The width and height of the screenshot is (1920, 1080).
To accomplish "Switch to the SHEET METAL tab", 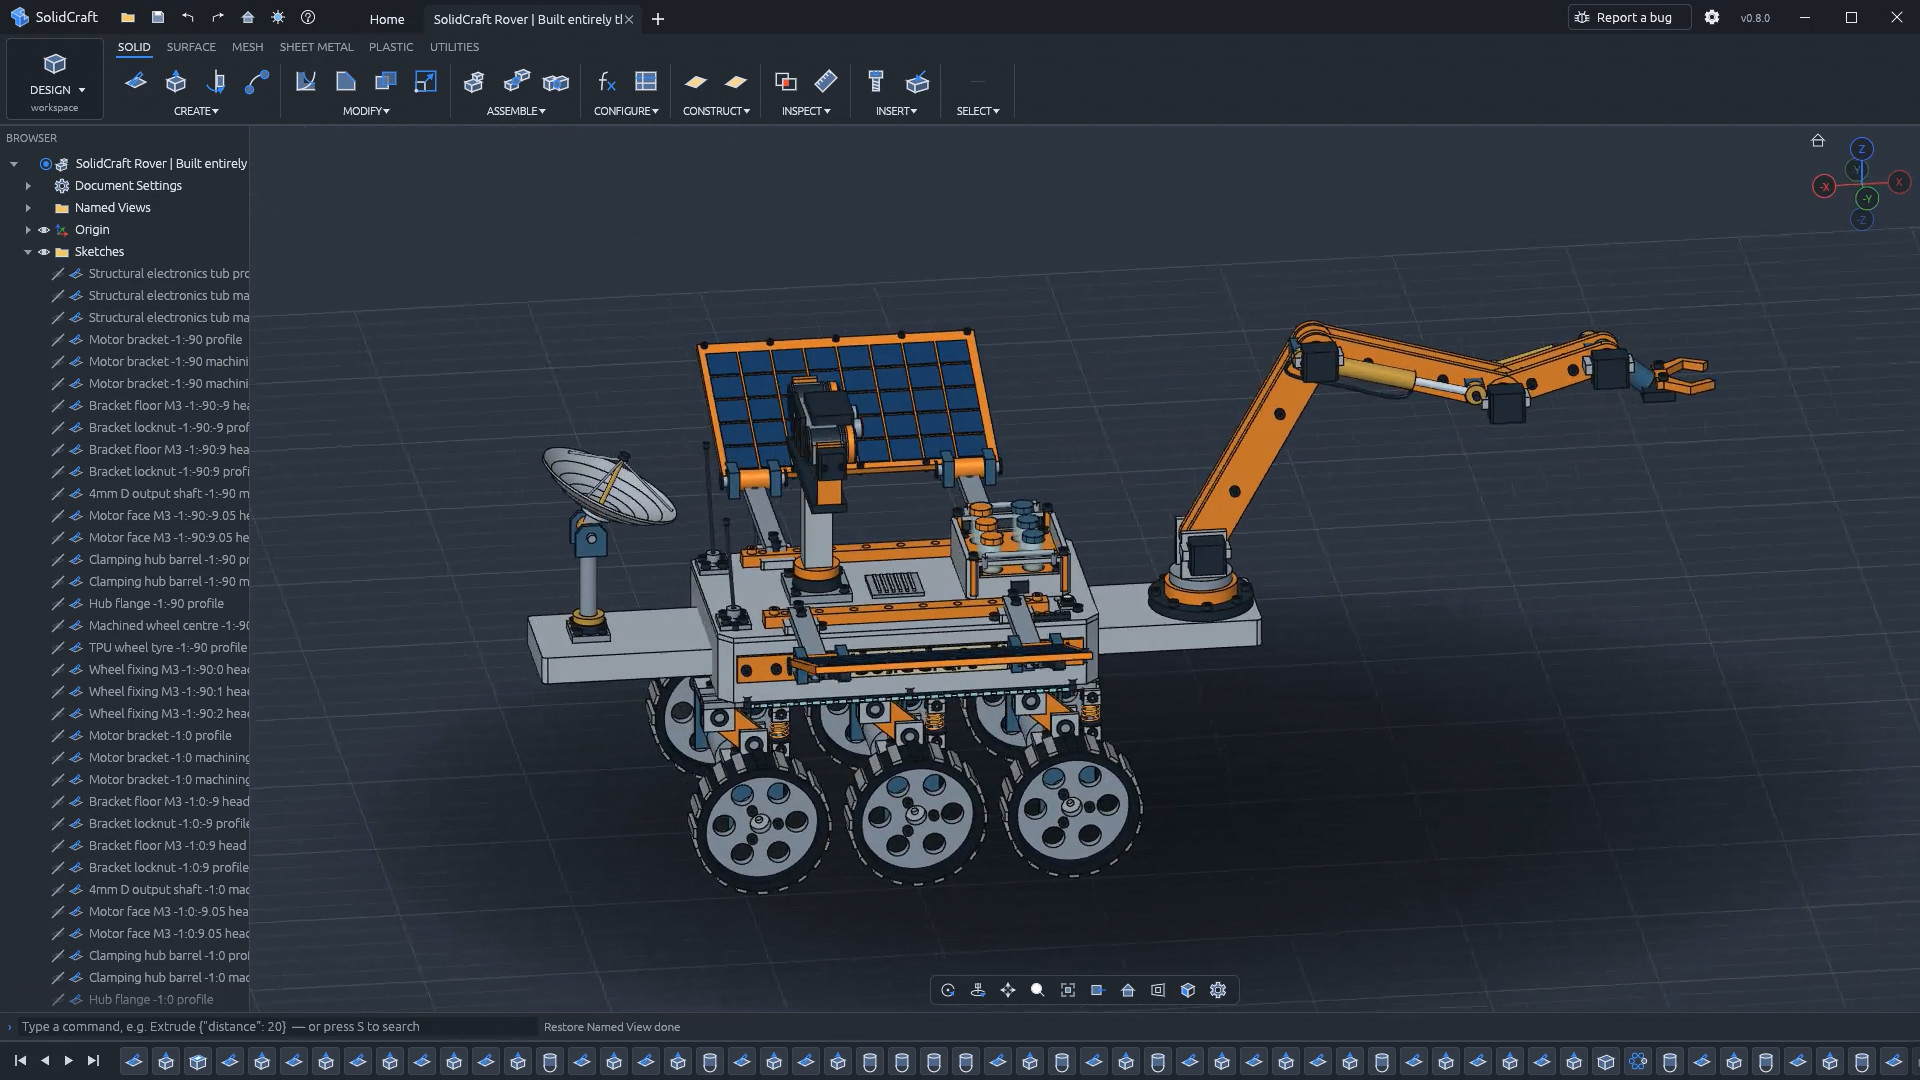I will [316, 47].
